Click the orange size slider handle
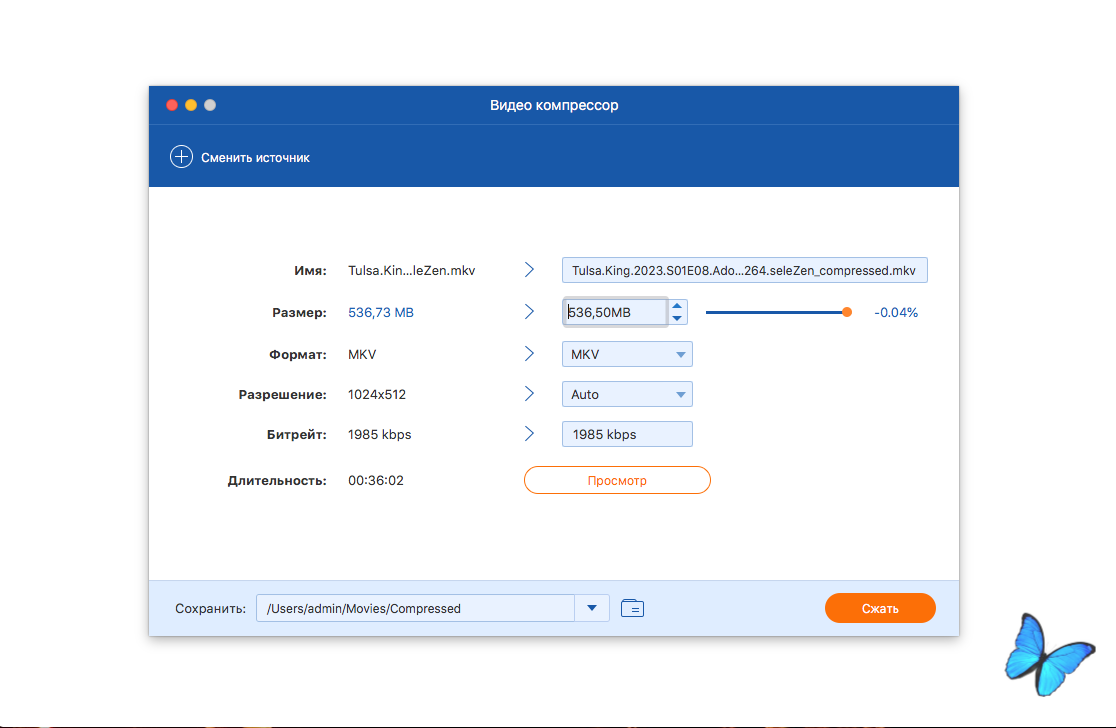The image size is (1116, 728). pos(847,312)
